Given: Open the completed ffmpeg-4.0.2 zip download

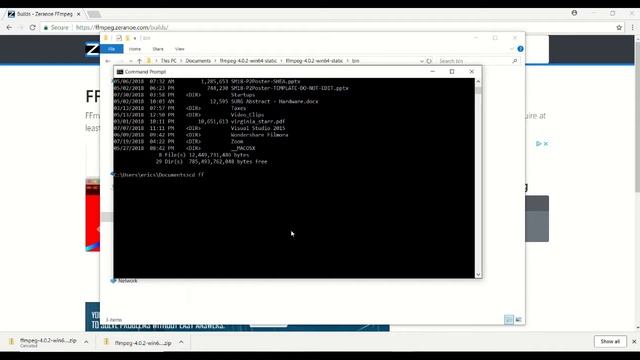Looking at the screenshot, I should (x=138, y=343).
